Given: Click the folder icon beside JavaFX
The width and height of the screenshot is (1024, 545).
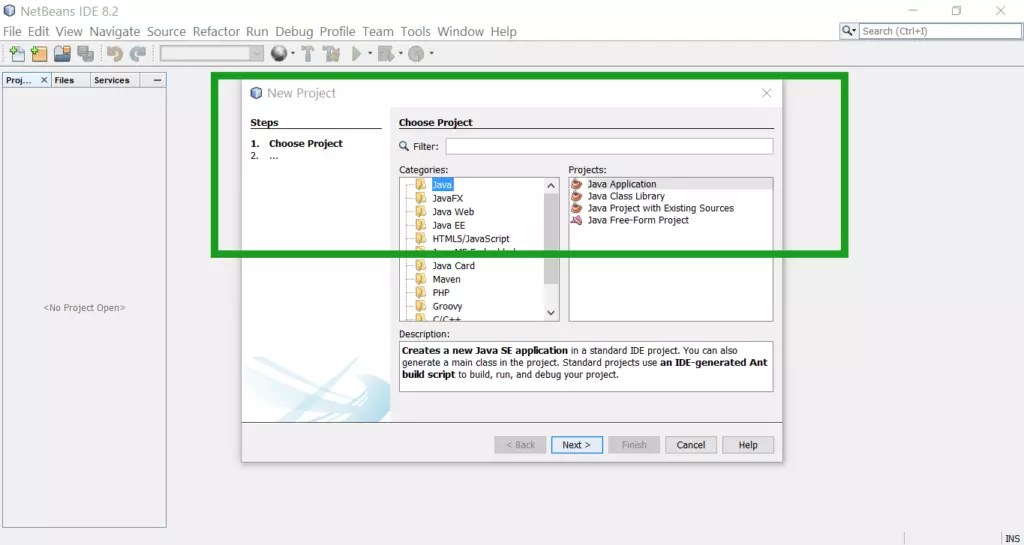Looking at the screenshot, I should point(421,198).
